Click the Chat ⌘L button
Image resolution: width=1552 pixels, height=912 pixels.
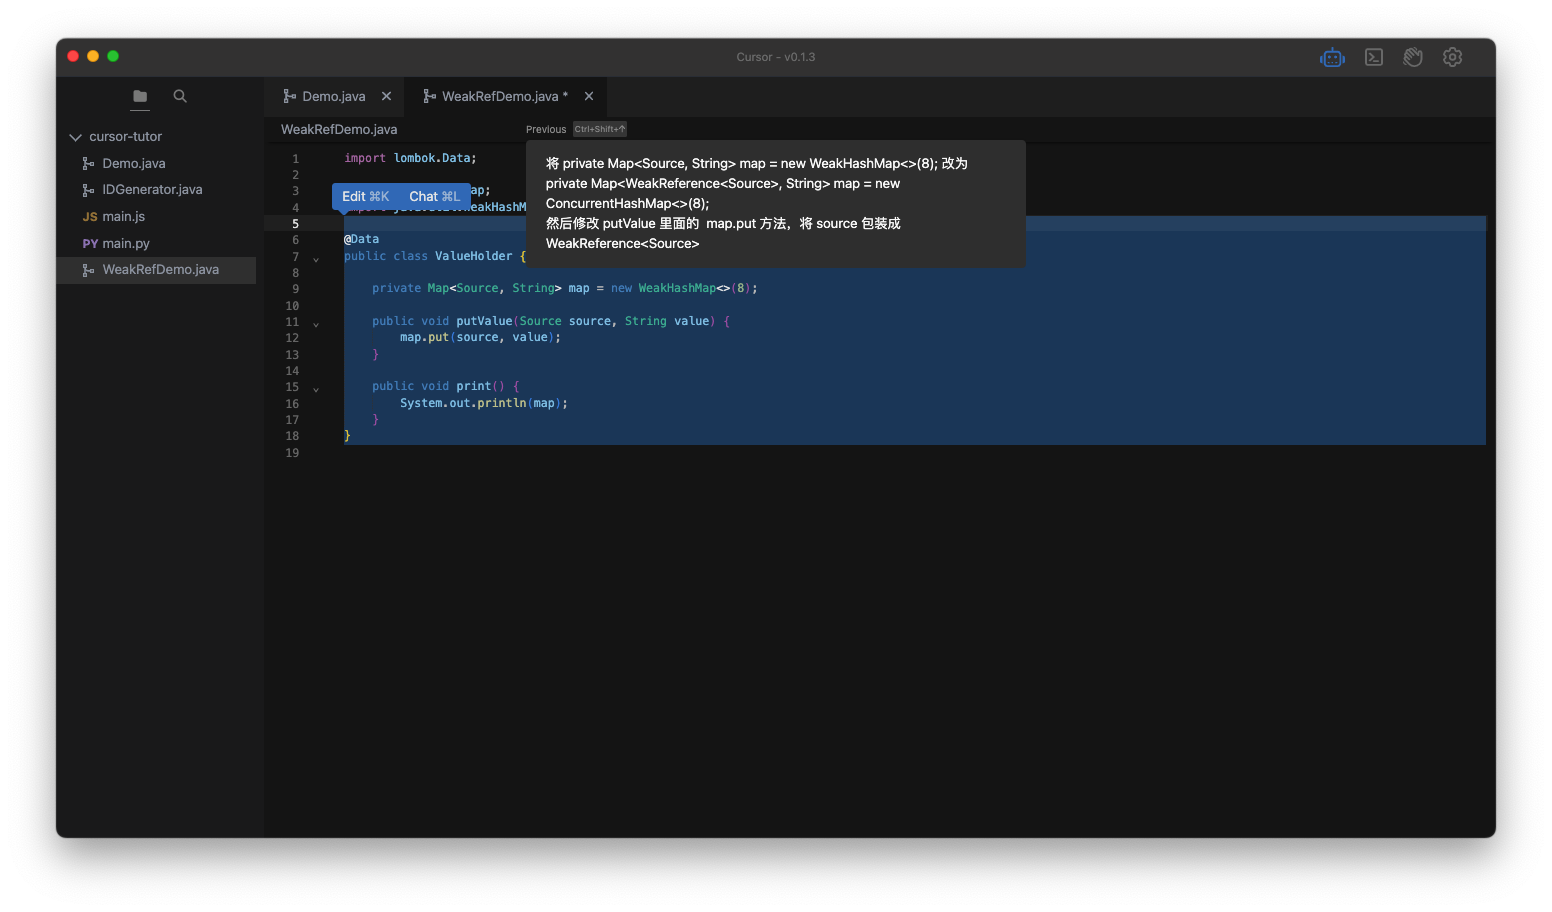[x=434, y=197]
